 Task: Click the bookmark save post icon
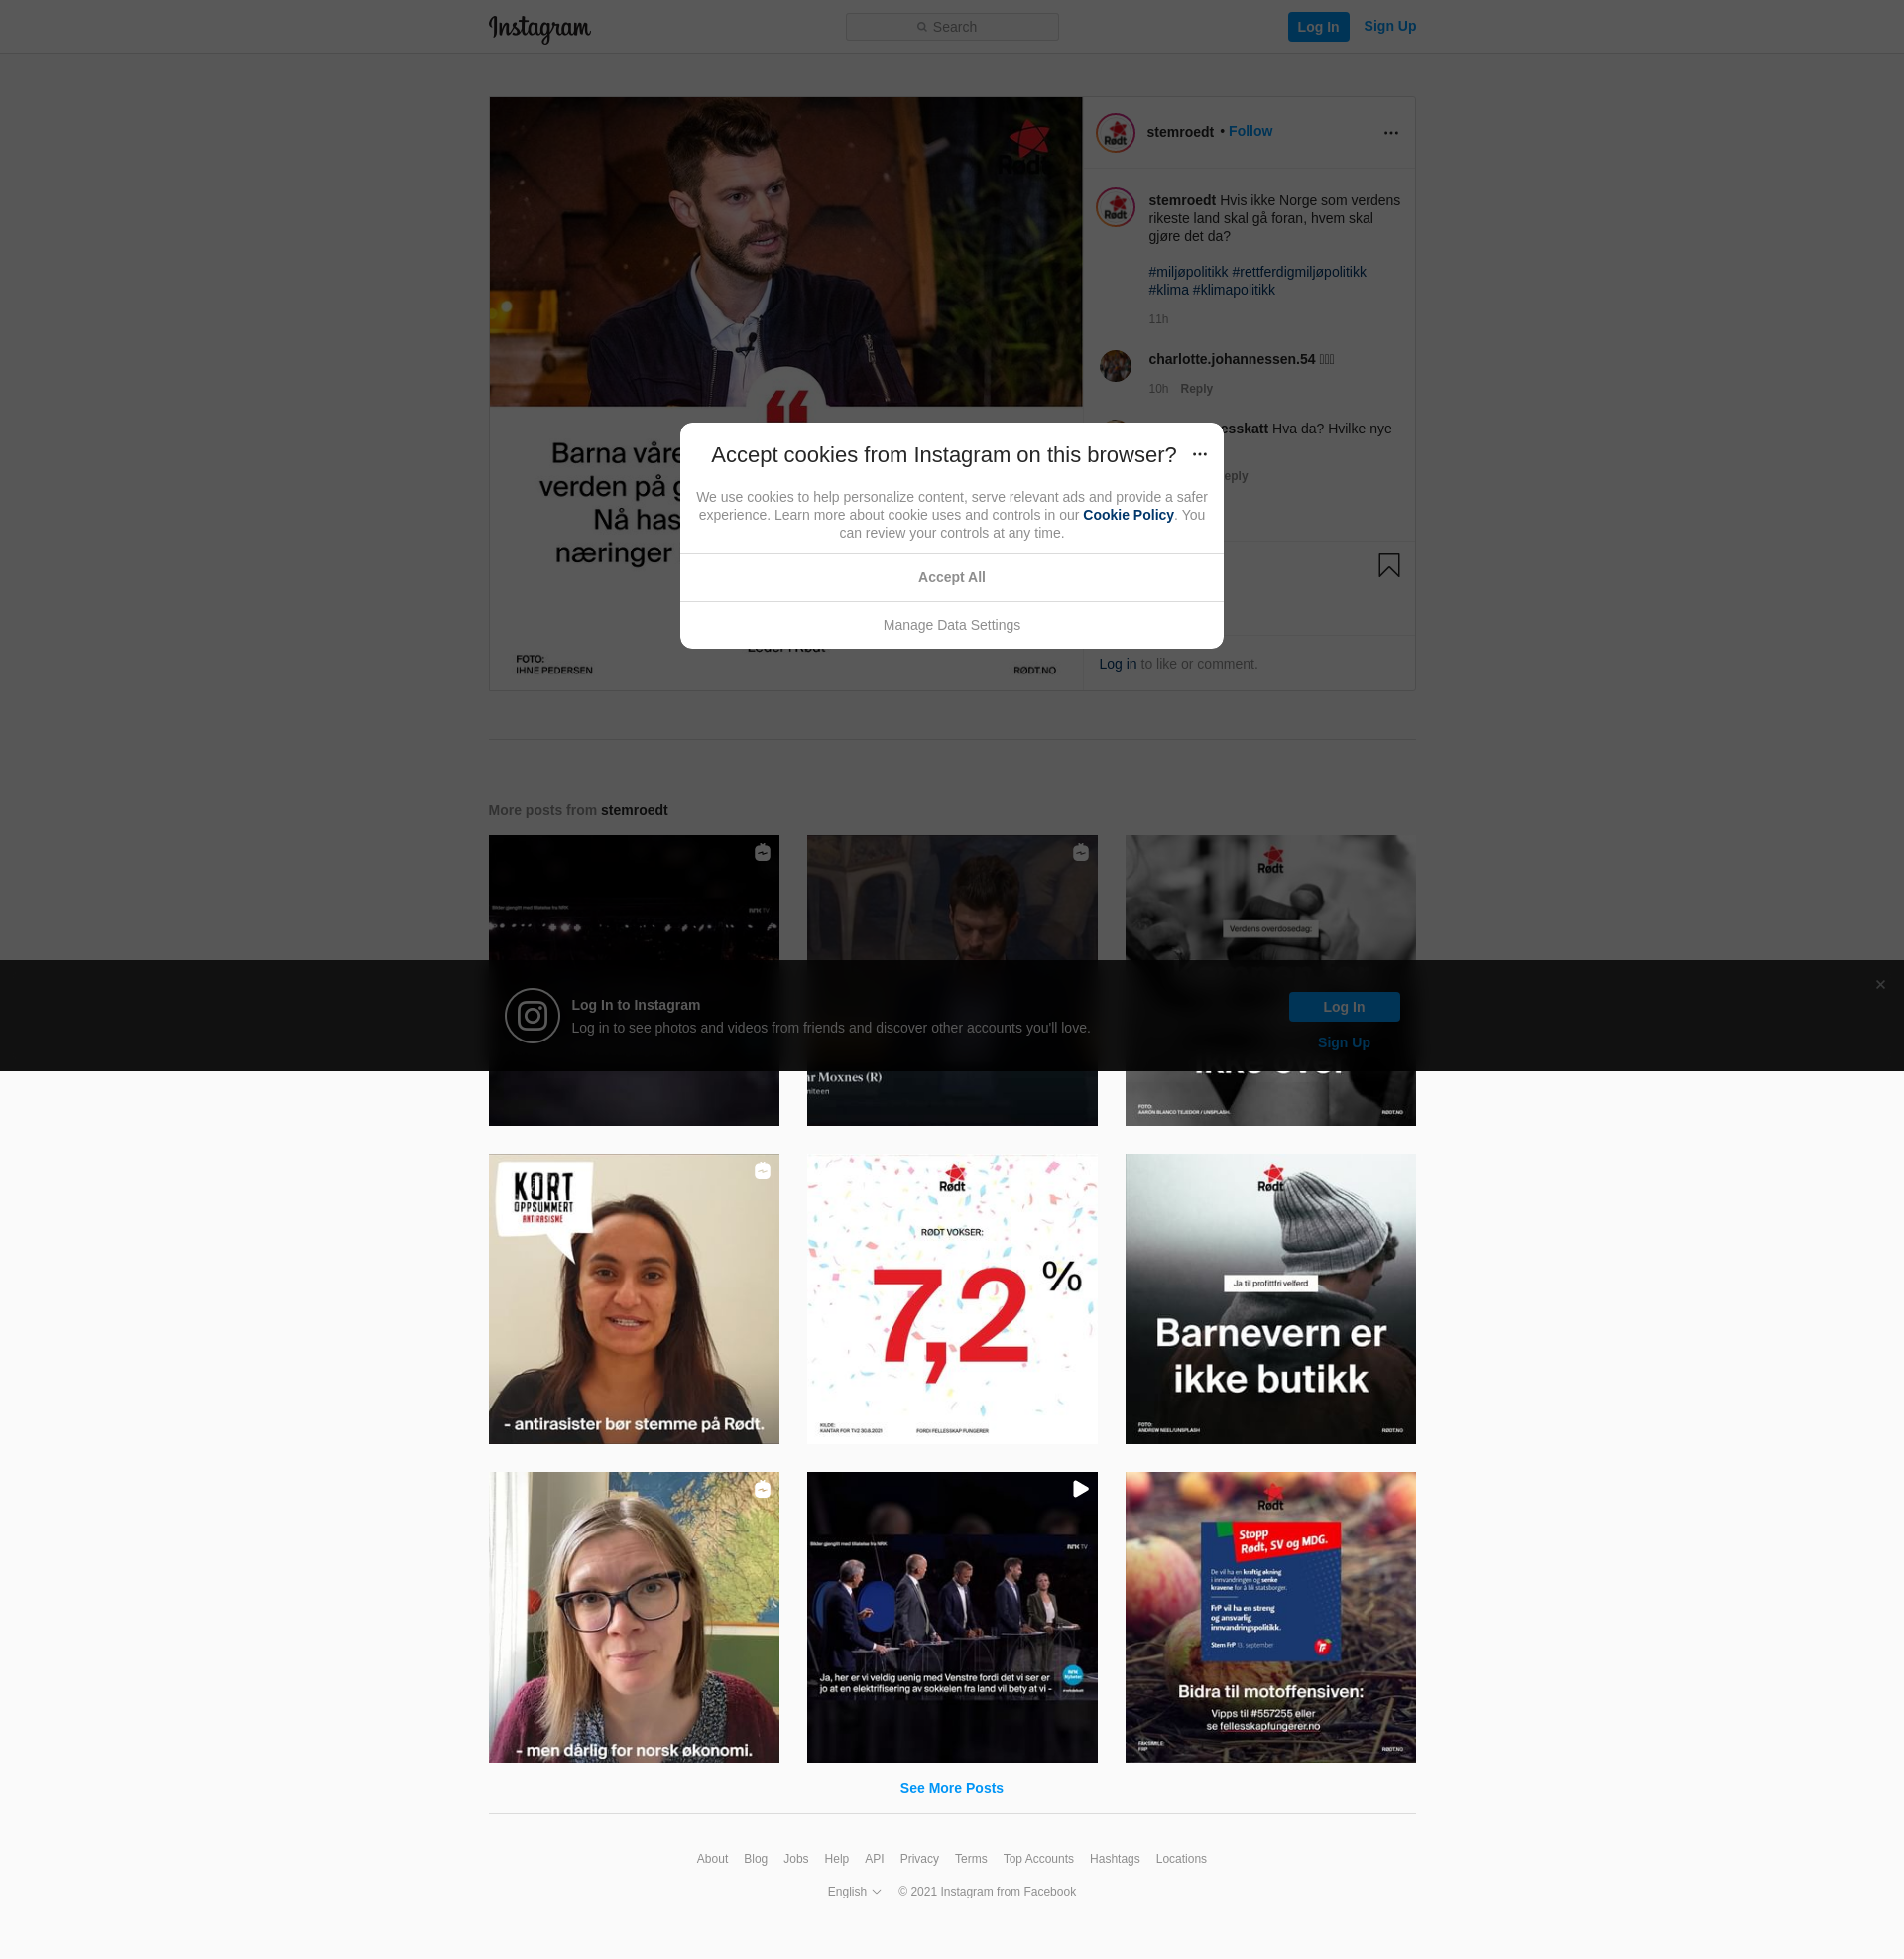coord(1388,566)
